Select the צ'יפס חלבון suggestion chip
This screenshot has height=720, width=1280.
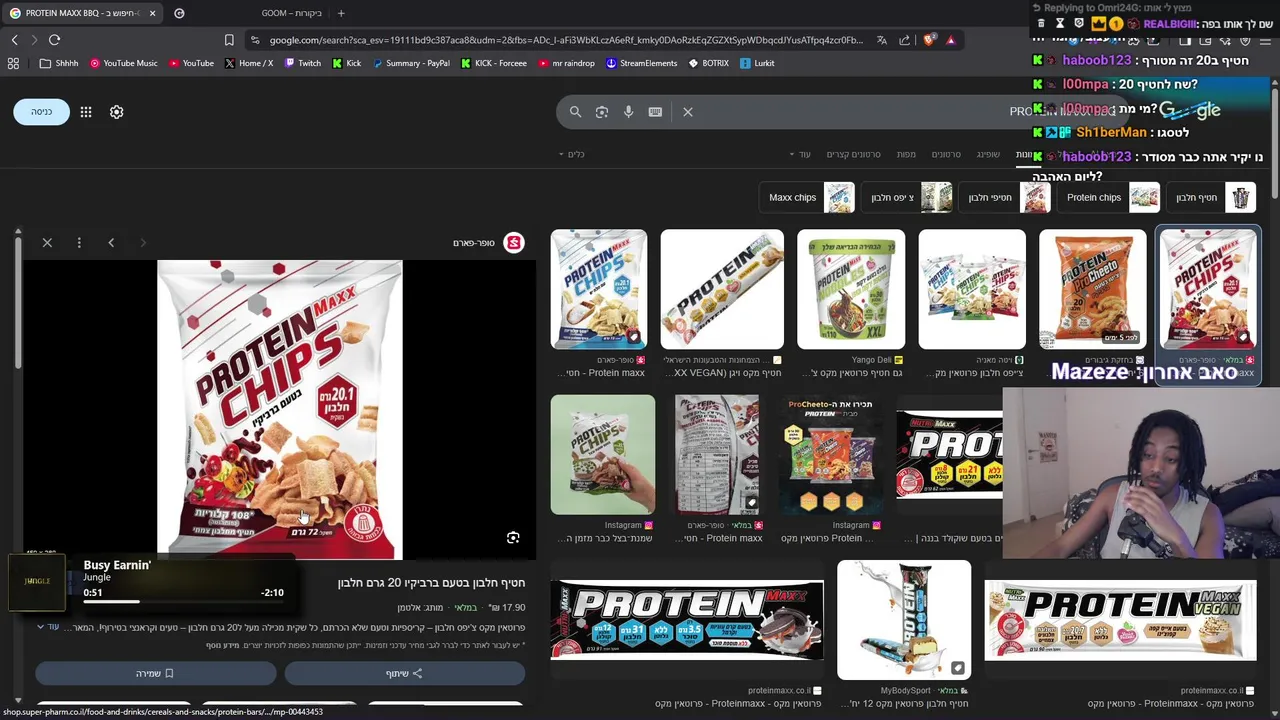click(x=909, y=198)
